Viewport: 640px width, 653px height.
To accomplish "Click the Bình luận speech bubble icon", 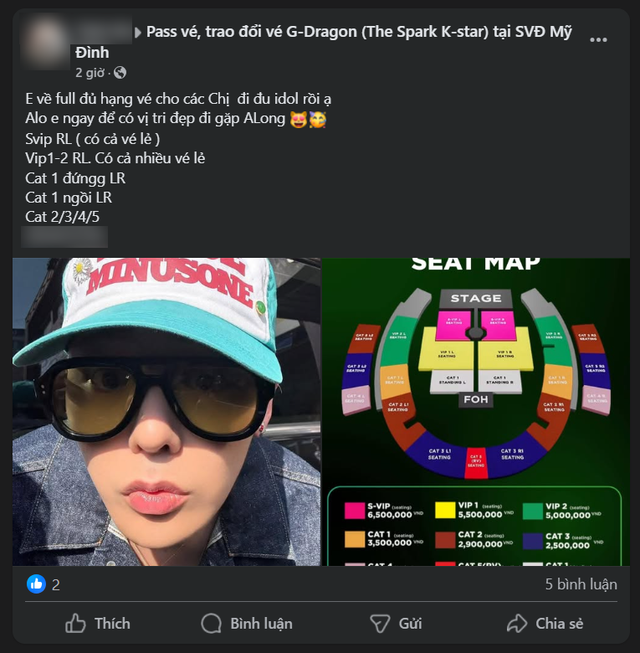I will click(211, 623).
